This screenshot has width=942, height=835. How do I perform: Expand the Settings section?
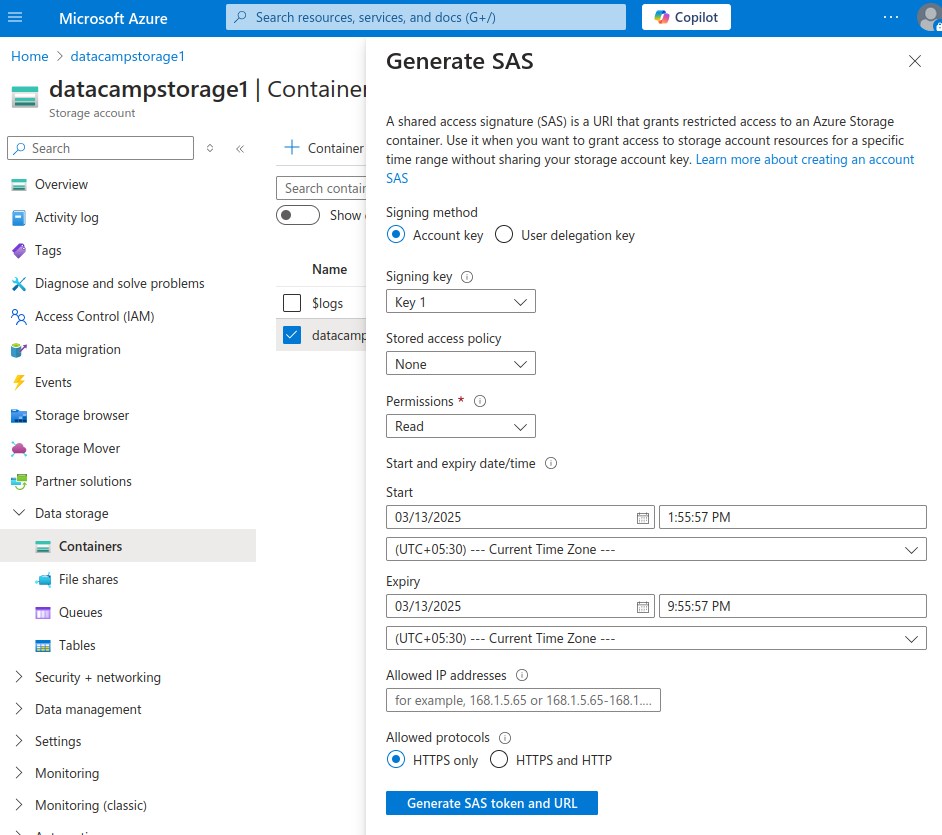click(19, 741)
